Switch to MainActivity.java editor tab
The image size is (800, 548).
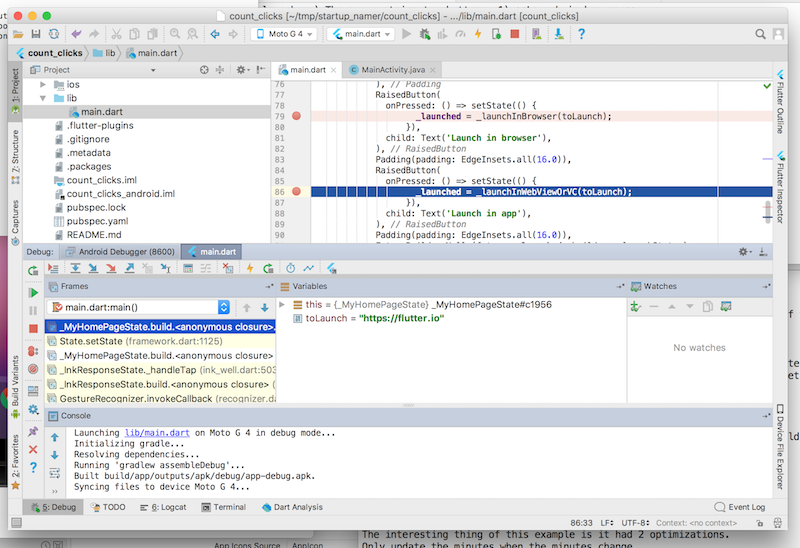(x=393, y=70)
